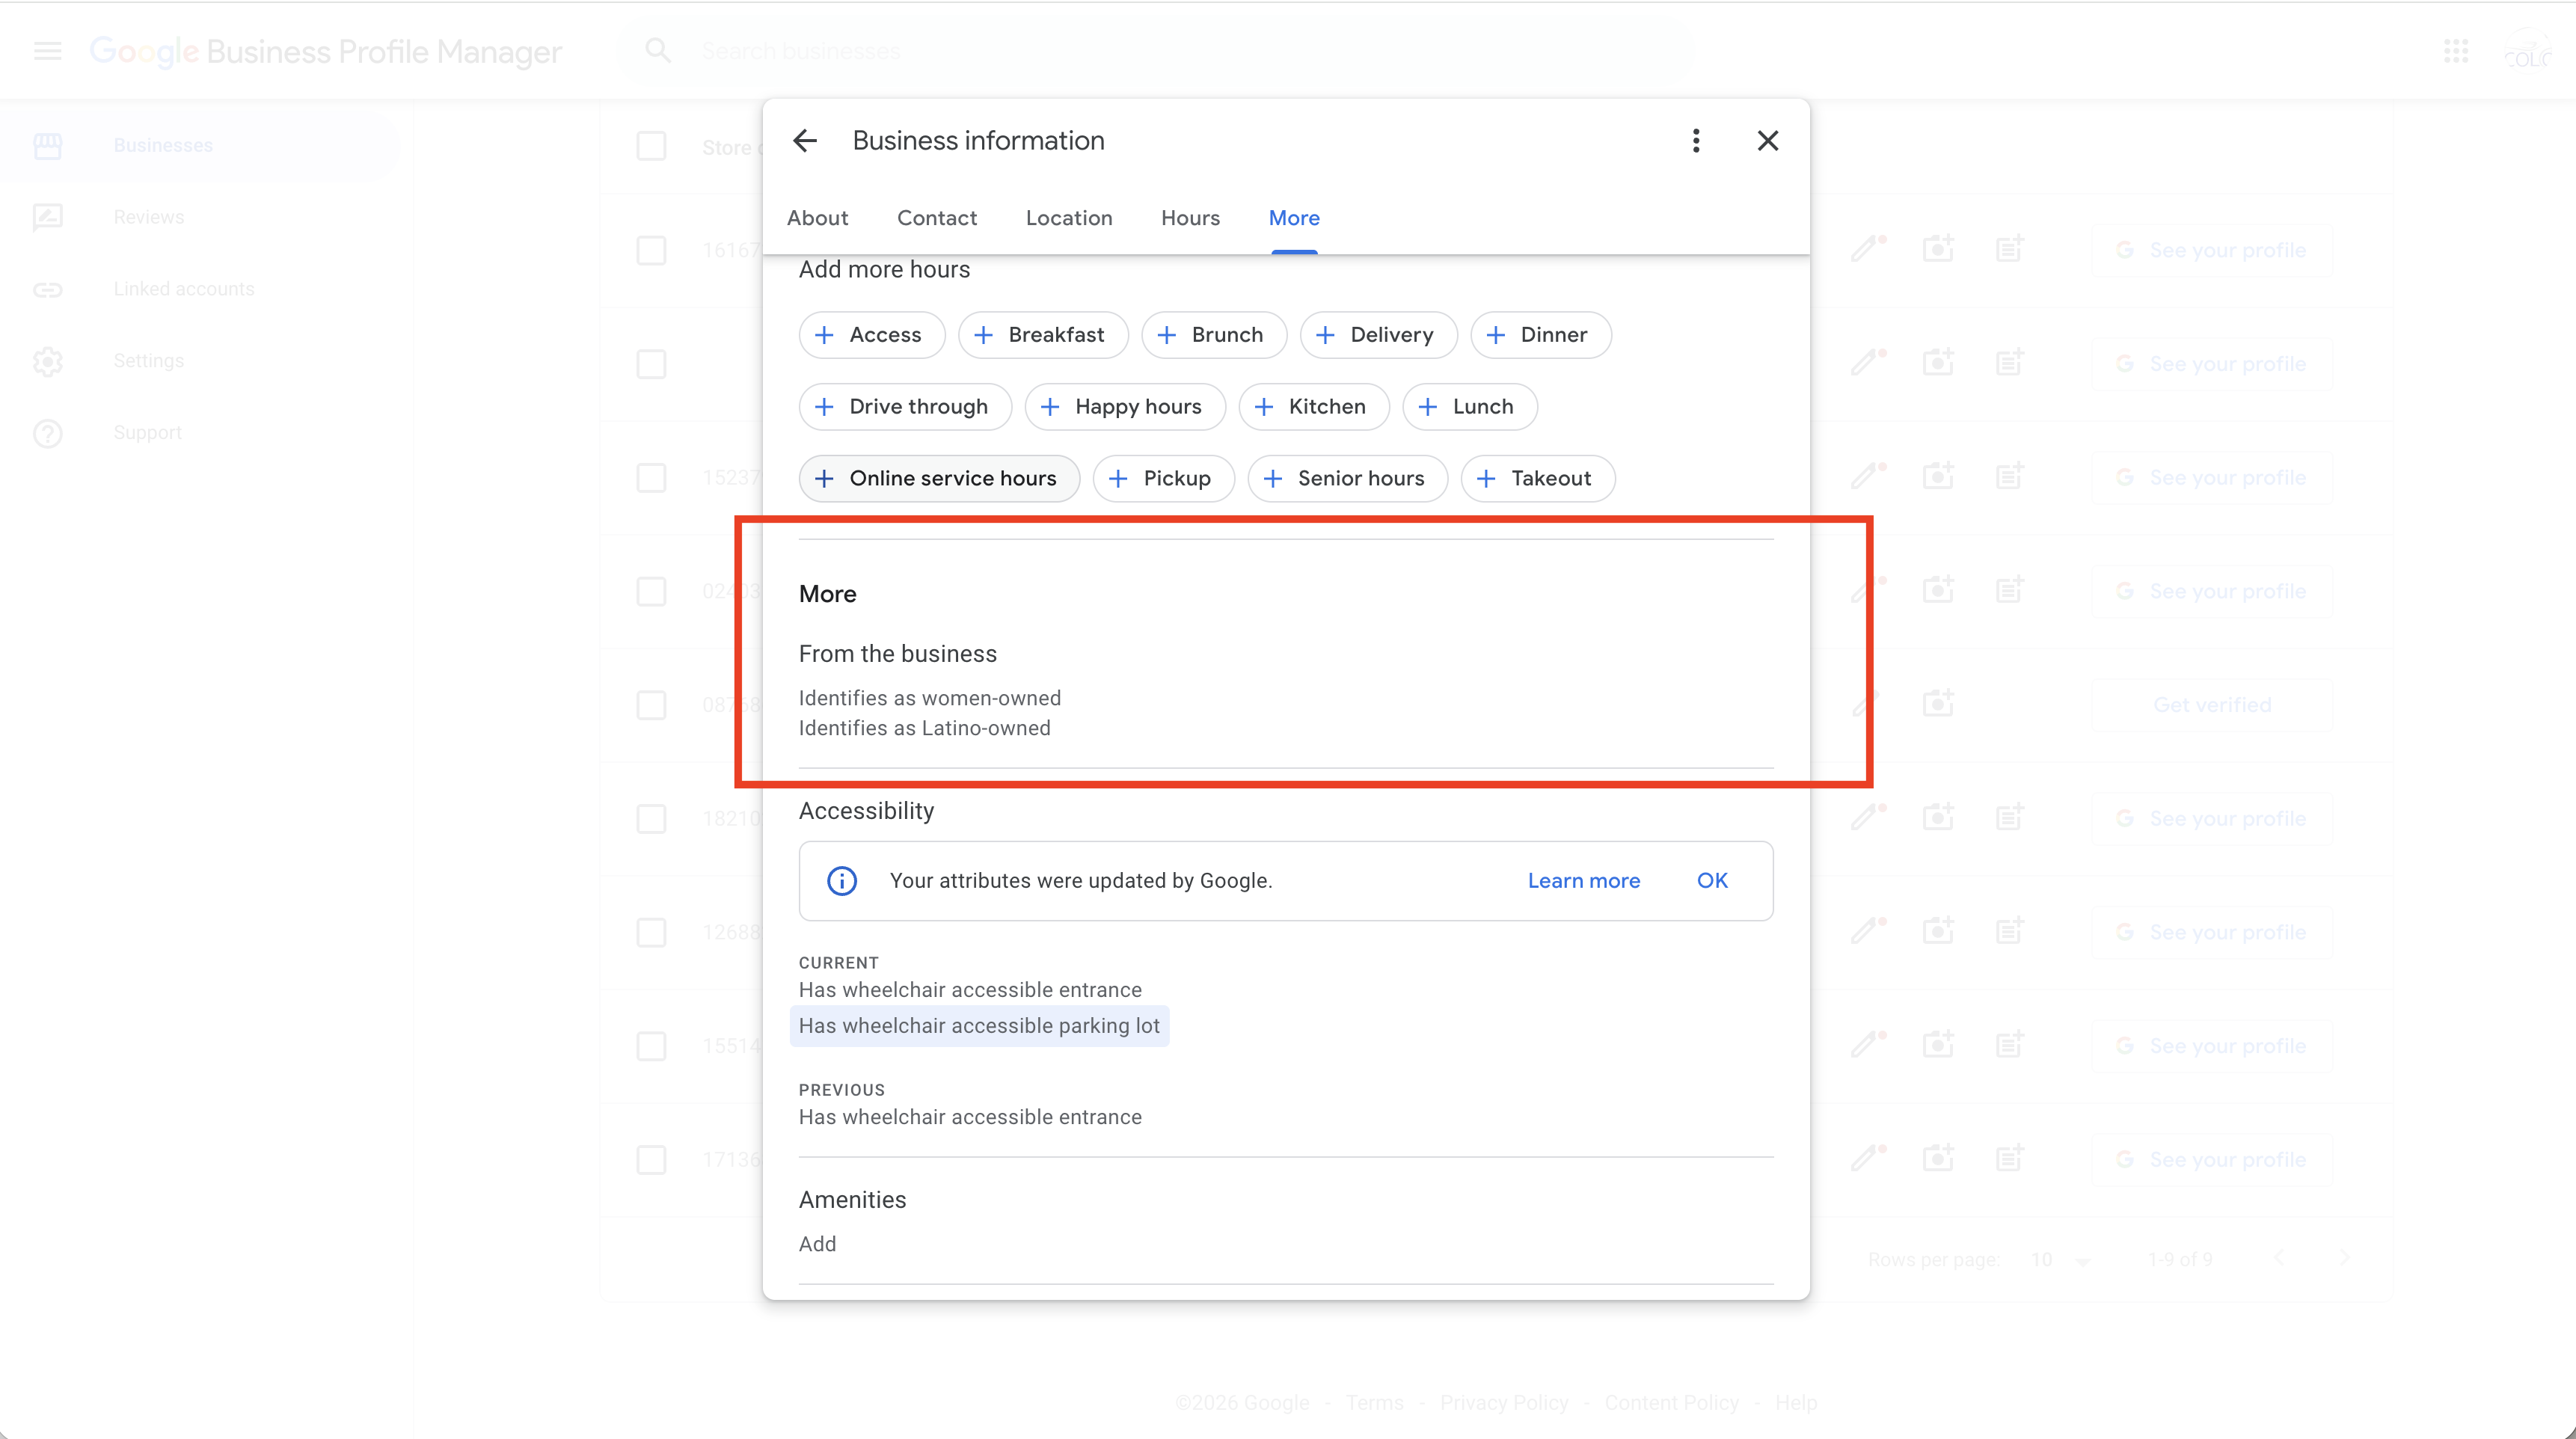Open the Learn more link

point(1584,881)
